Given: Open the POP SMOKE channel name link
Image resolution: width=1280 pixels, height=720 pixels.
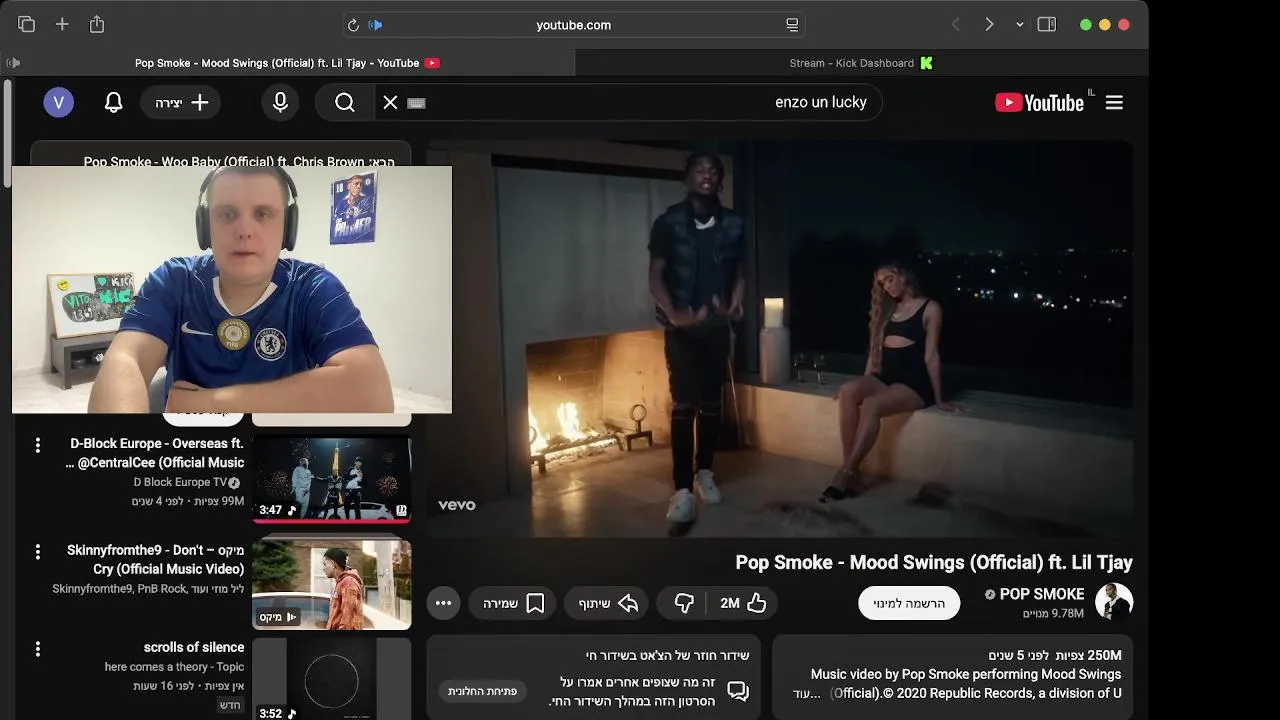Looking at the screenshot, I should click(x=1041, y=594).
